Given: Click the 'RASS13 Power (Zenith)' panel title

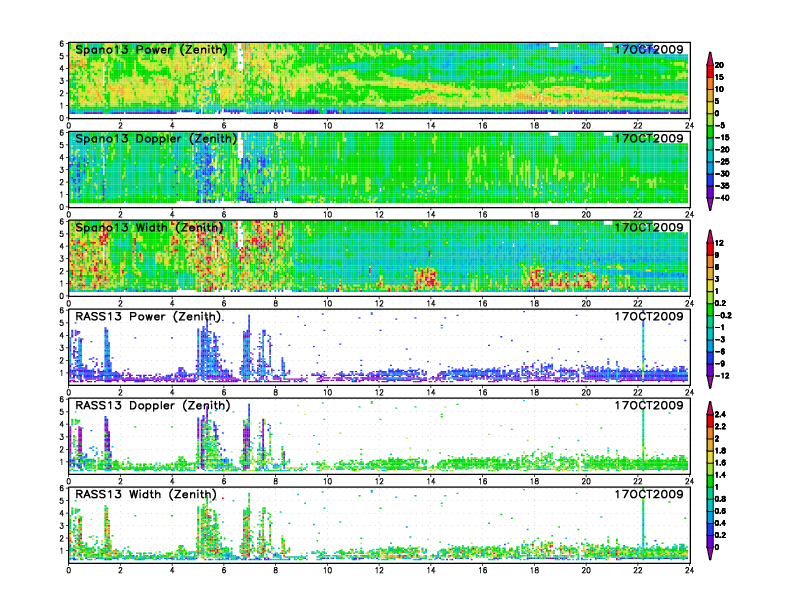Looking at the screenshot, I should [x=148, y=317].
